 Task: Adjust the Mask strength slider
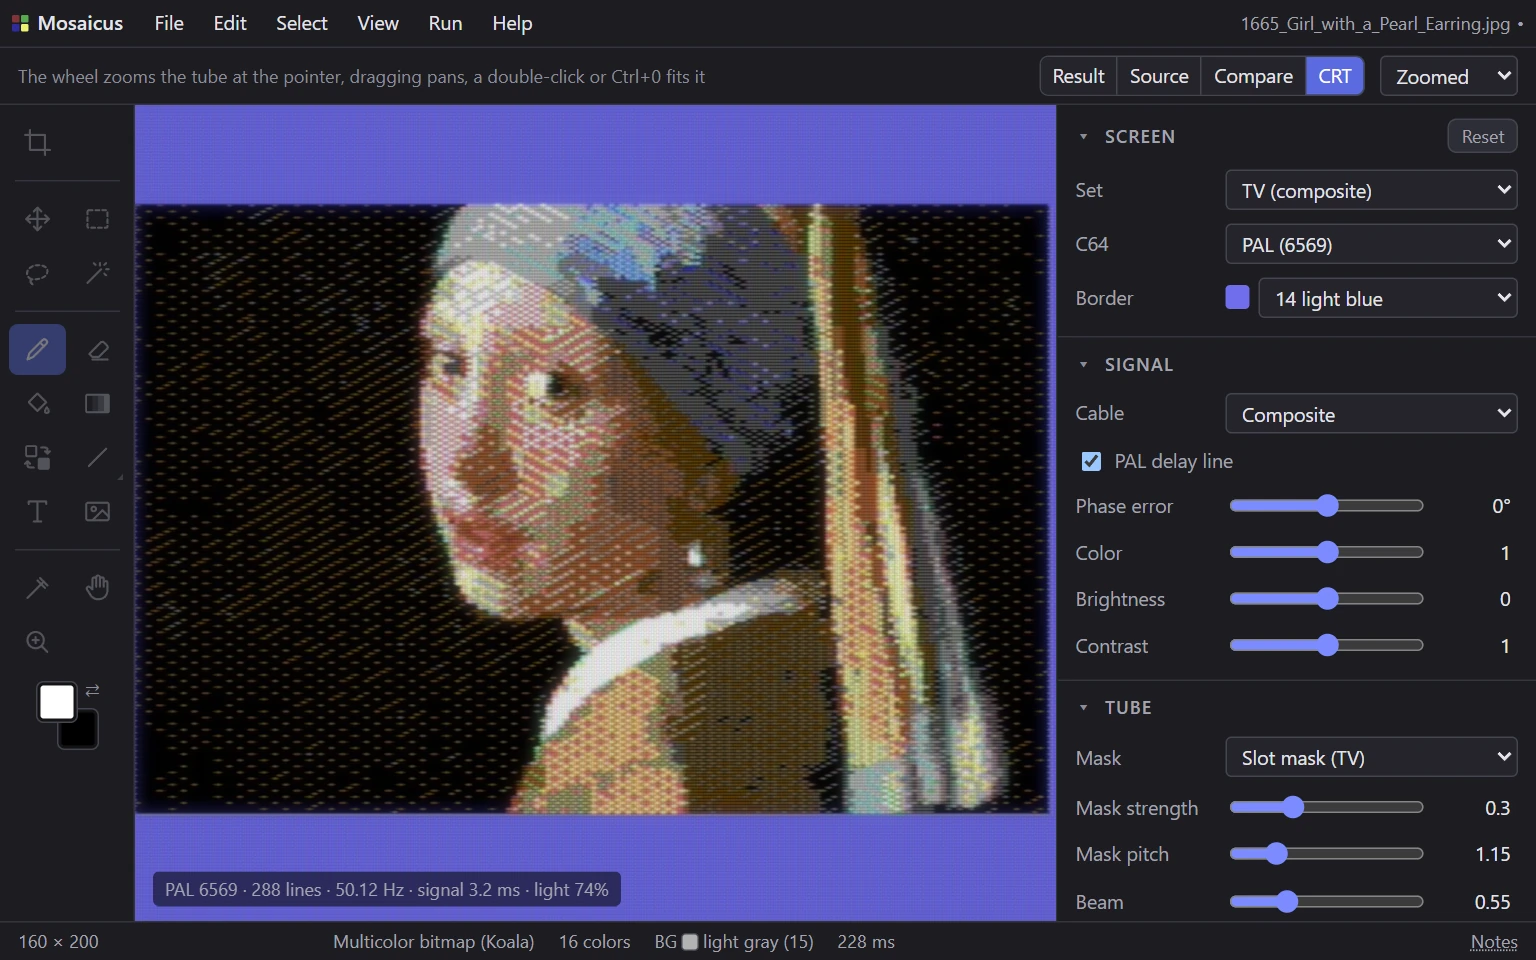click(1326, 807)
